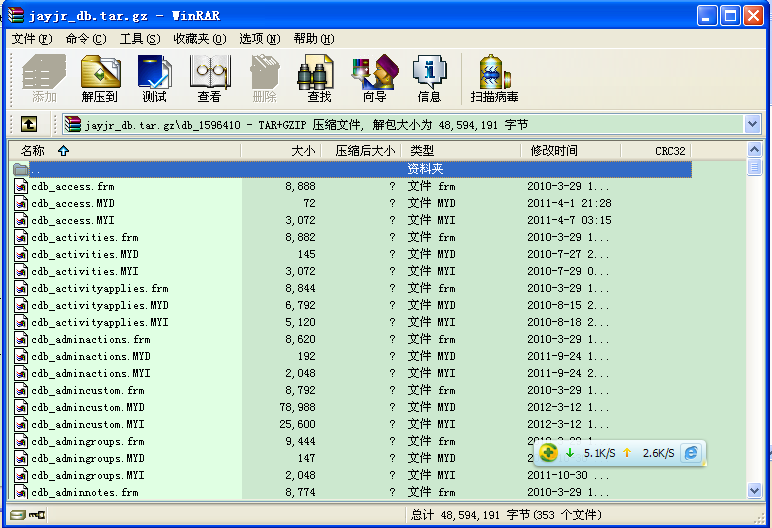
Task: Select the cdb_admincustom.MYI file
Action: 88,425
